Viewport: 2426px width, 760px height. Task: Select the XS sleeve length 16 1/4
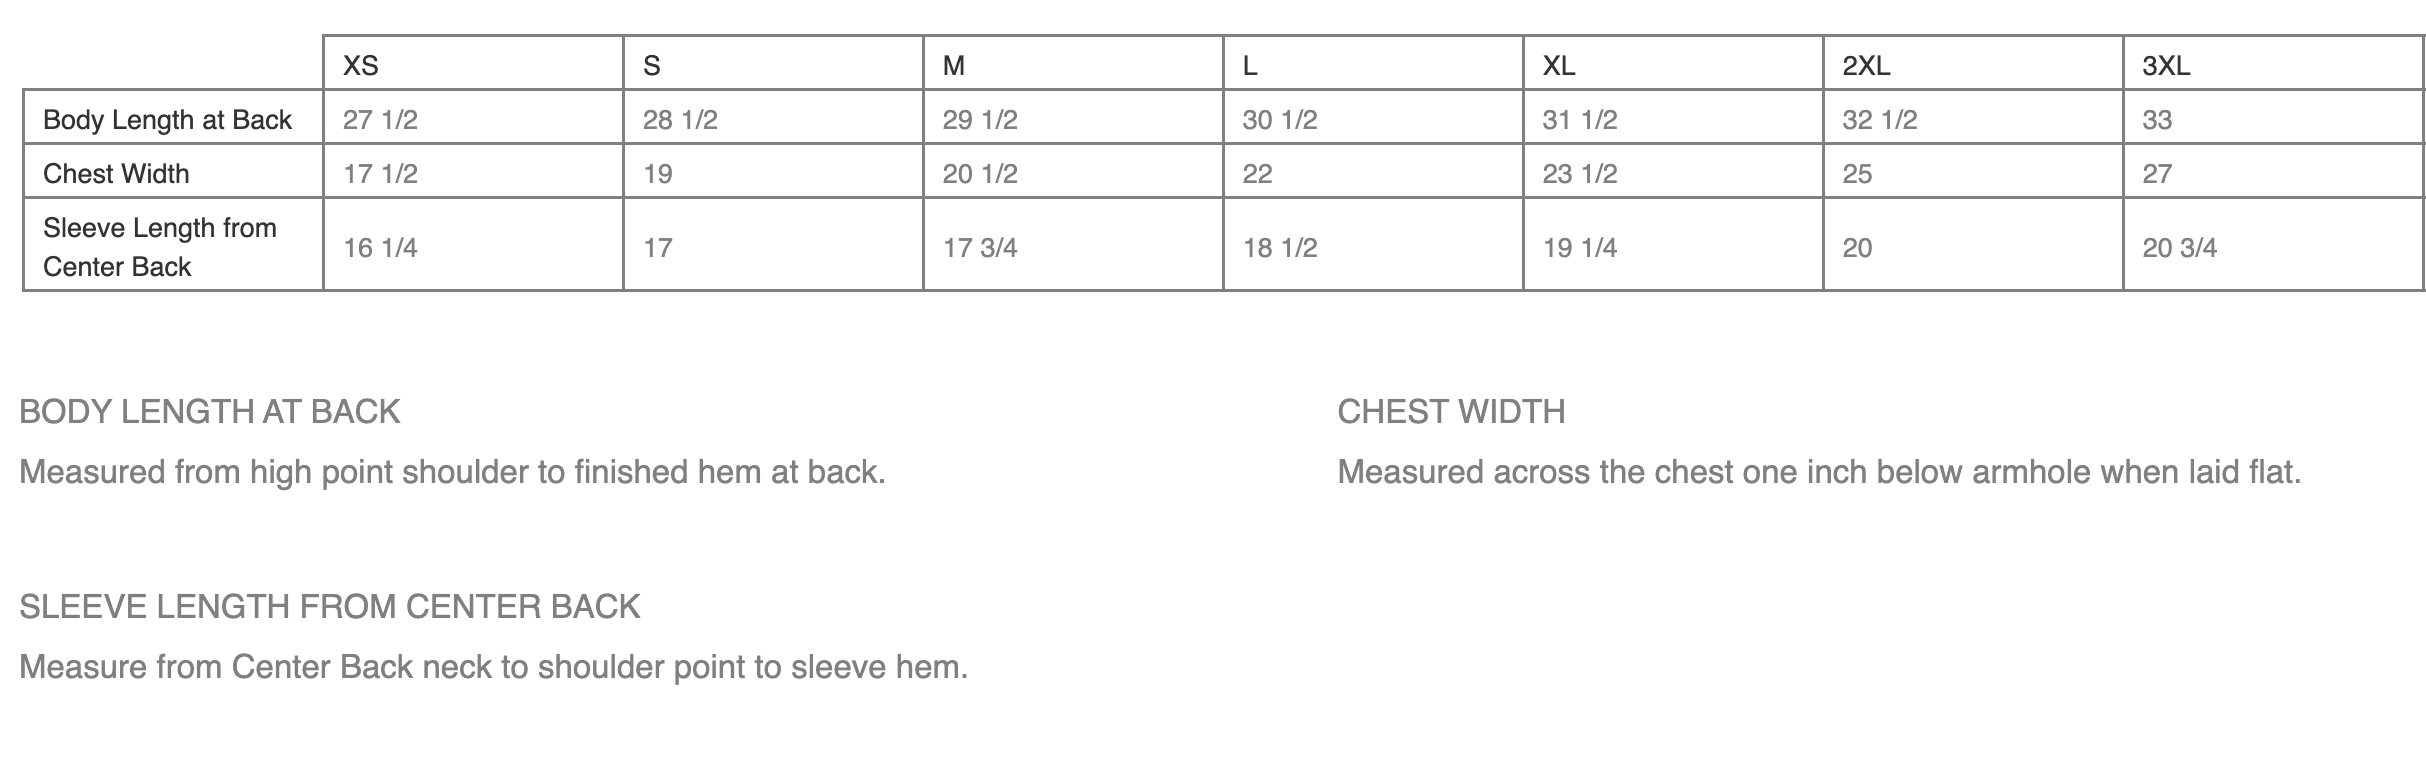(380, 248)
